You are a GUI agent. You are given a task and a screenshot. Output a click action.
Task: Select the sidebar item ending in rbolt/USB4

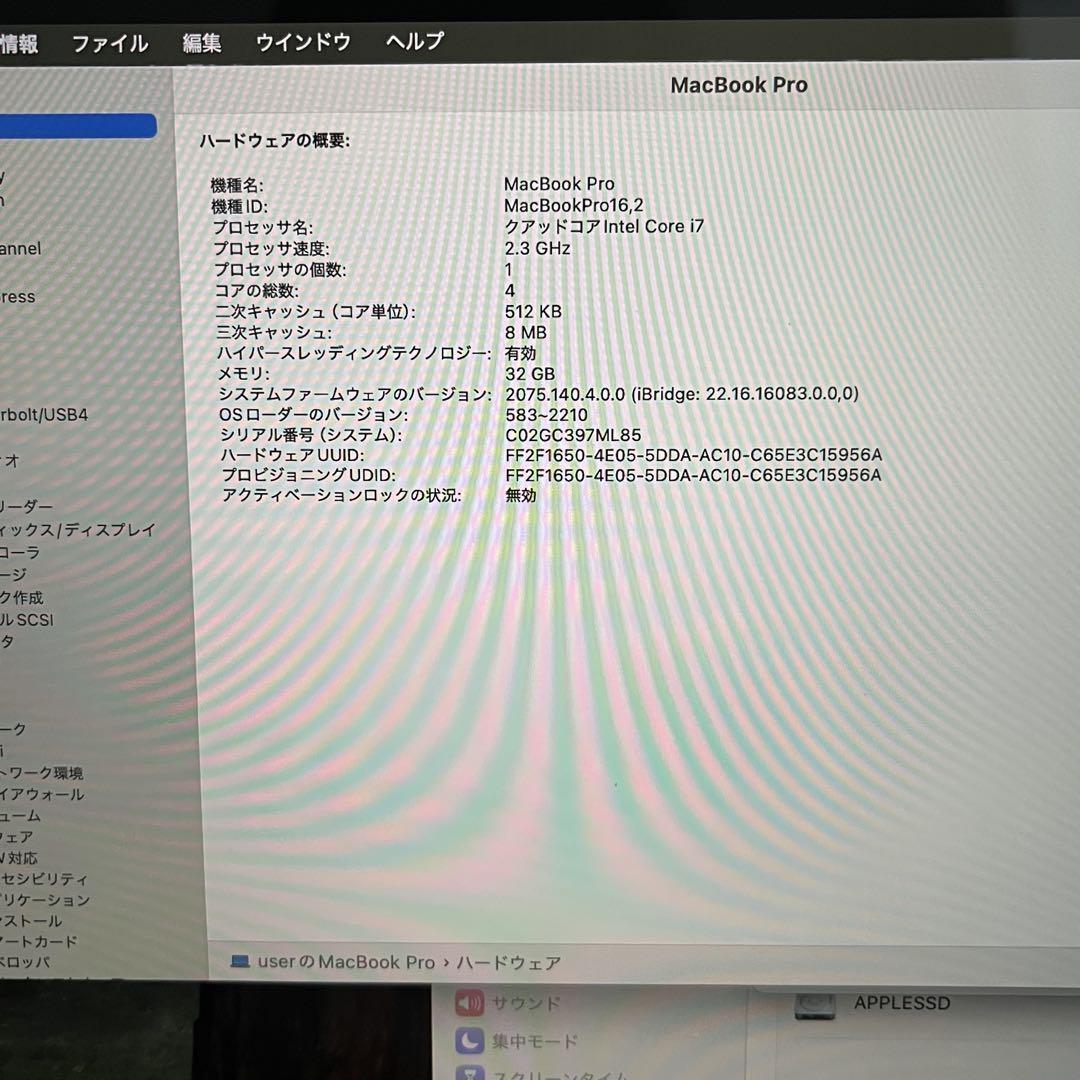tap(44, 415)
